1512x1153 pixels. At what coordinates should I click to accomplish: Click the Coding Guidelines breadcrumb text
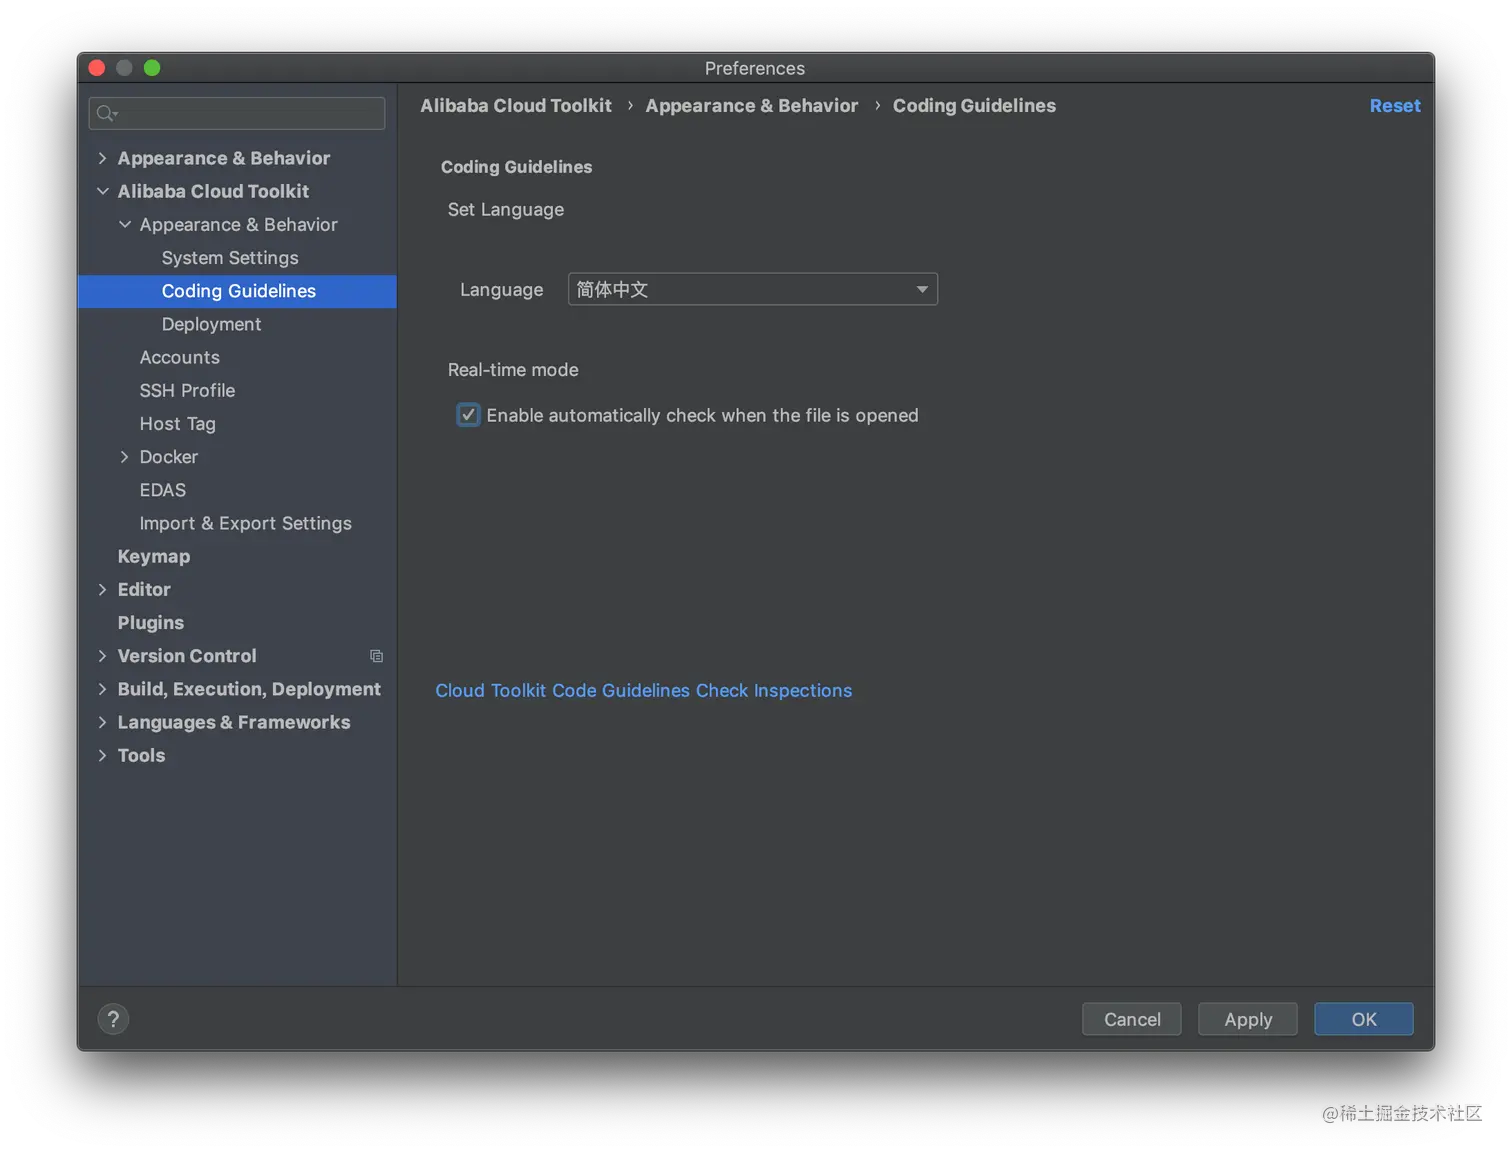[974, 106]
